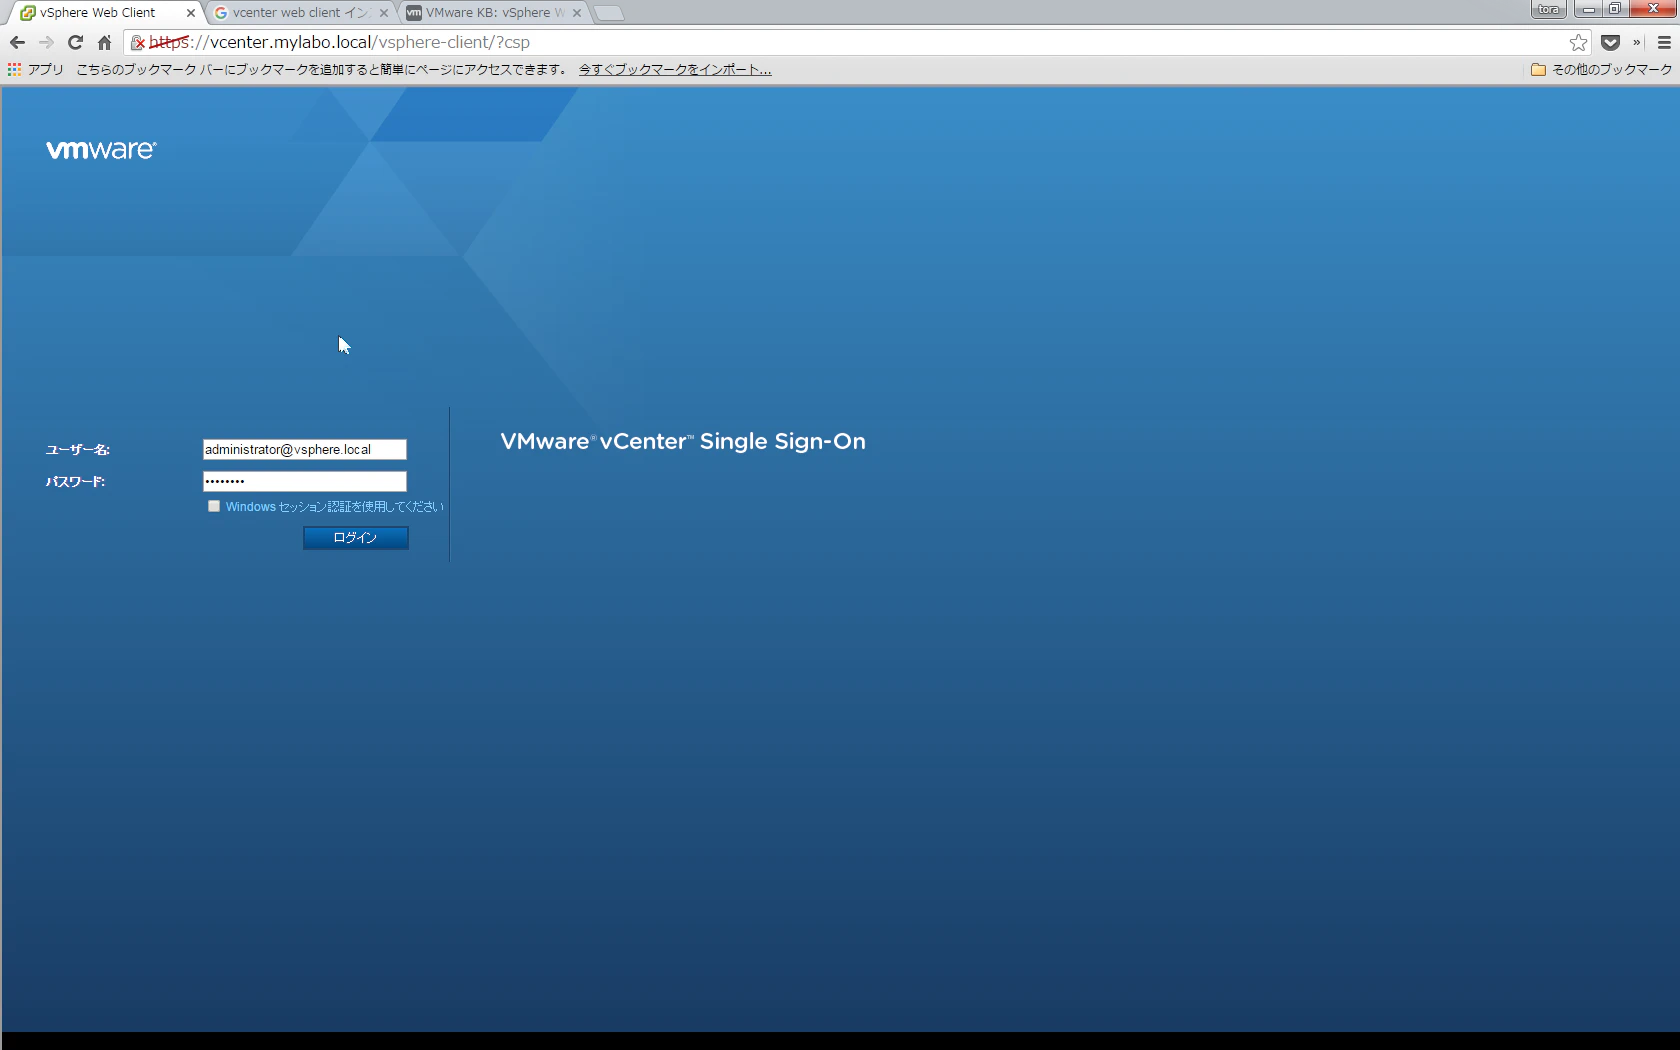The height and width of the screenshot is (1050, 1680).
Task: Close the Chrome browser window
Action: coord(1653,9)
